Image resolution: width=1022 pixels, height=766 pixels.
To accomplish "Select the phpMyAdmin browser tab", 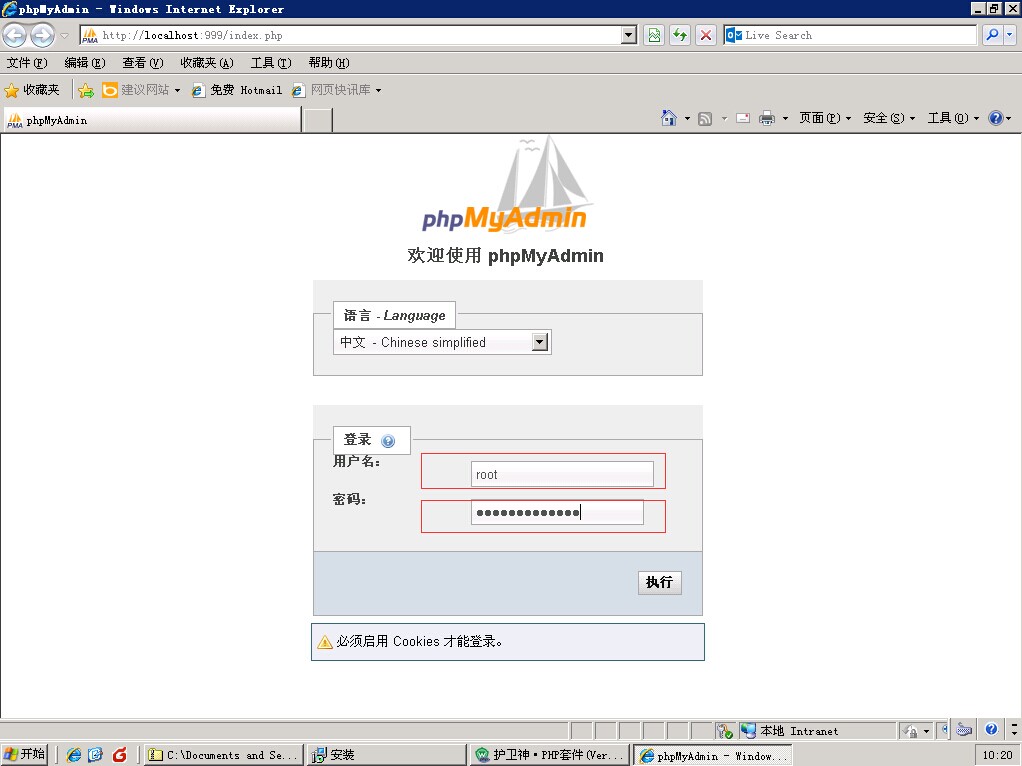I will pos(153,120).
